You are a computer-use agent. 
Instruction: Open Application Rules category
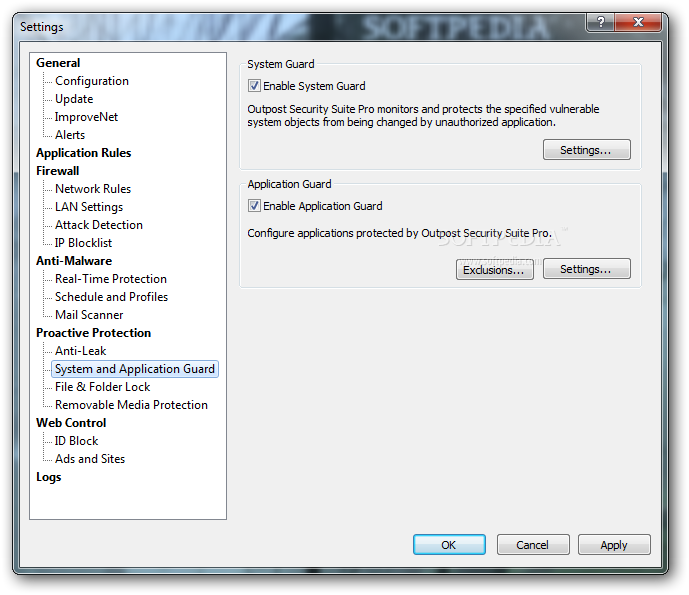83,153
